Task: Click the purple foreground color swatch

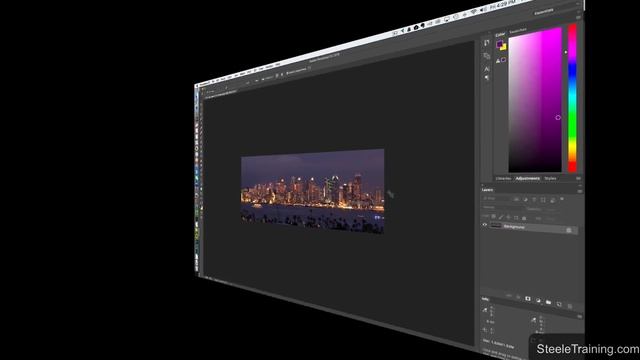Action: coord(499,44)
